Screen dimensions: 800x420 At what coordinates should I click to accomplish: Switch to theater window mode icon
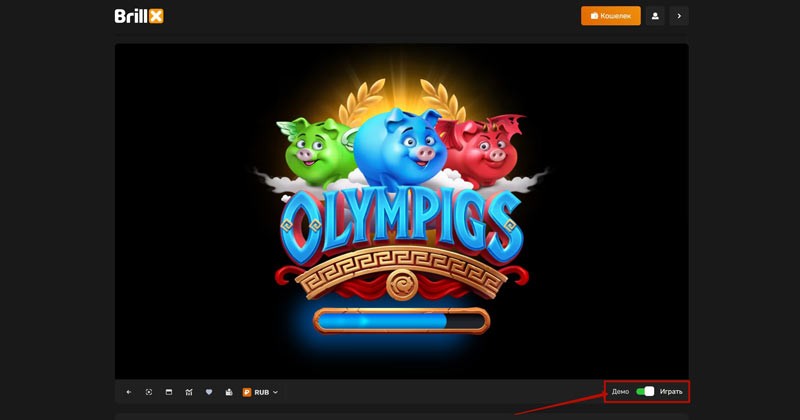coord(169,392)
